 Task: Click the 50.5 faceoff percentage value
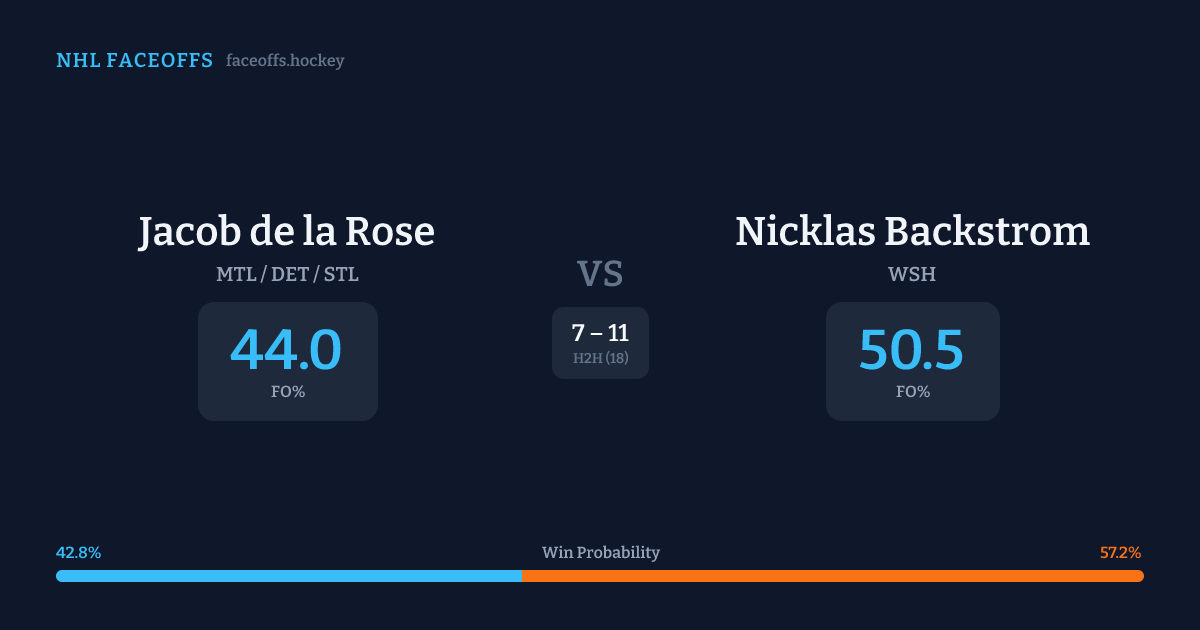(x=912, y=350)
